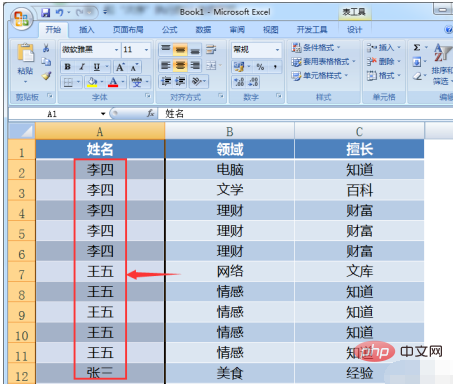This screenshot has width=453, height=384.
Task: Switch to the 视图 View tab
Action: click(x=271, y=30)
